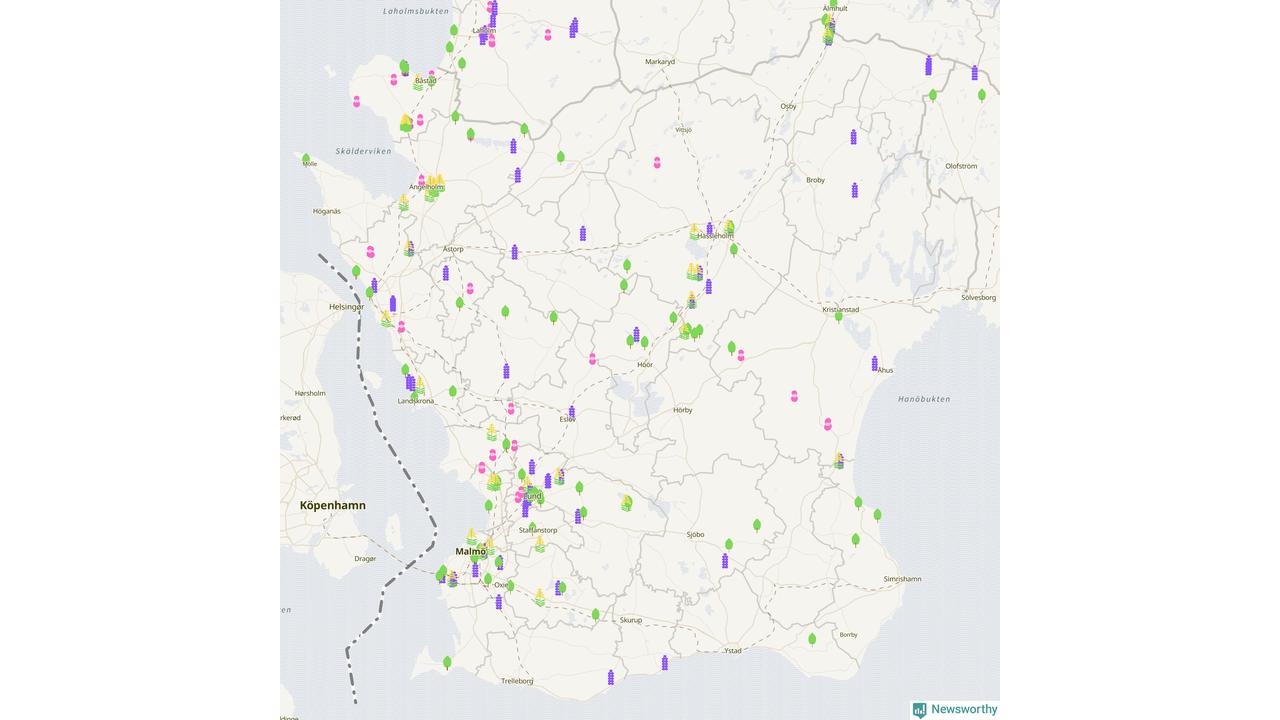Click the pink marker south of Vittsjö

[x=657, y=162]
